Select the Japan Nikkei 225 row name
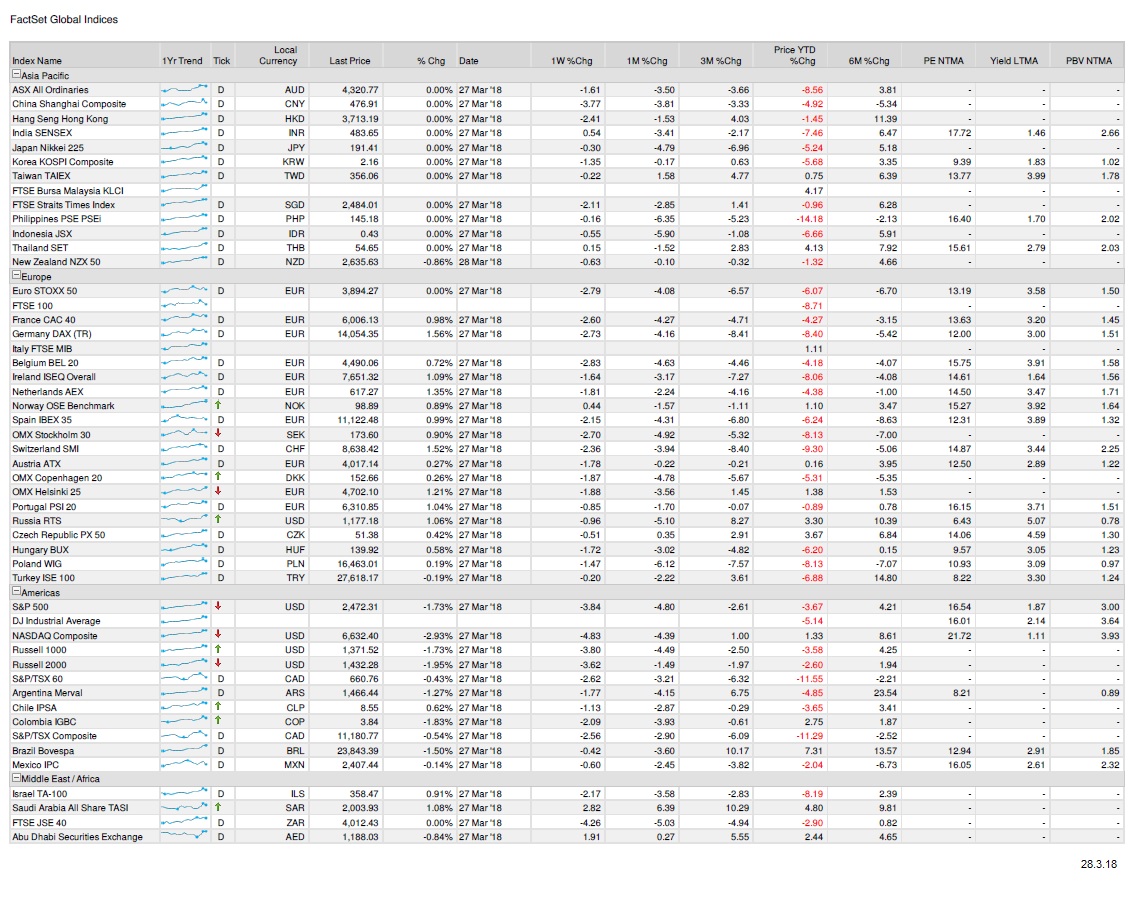The height and width of the screenshot is (914, 1138). point(48,147)
